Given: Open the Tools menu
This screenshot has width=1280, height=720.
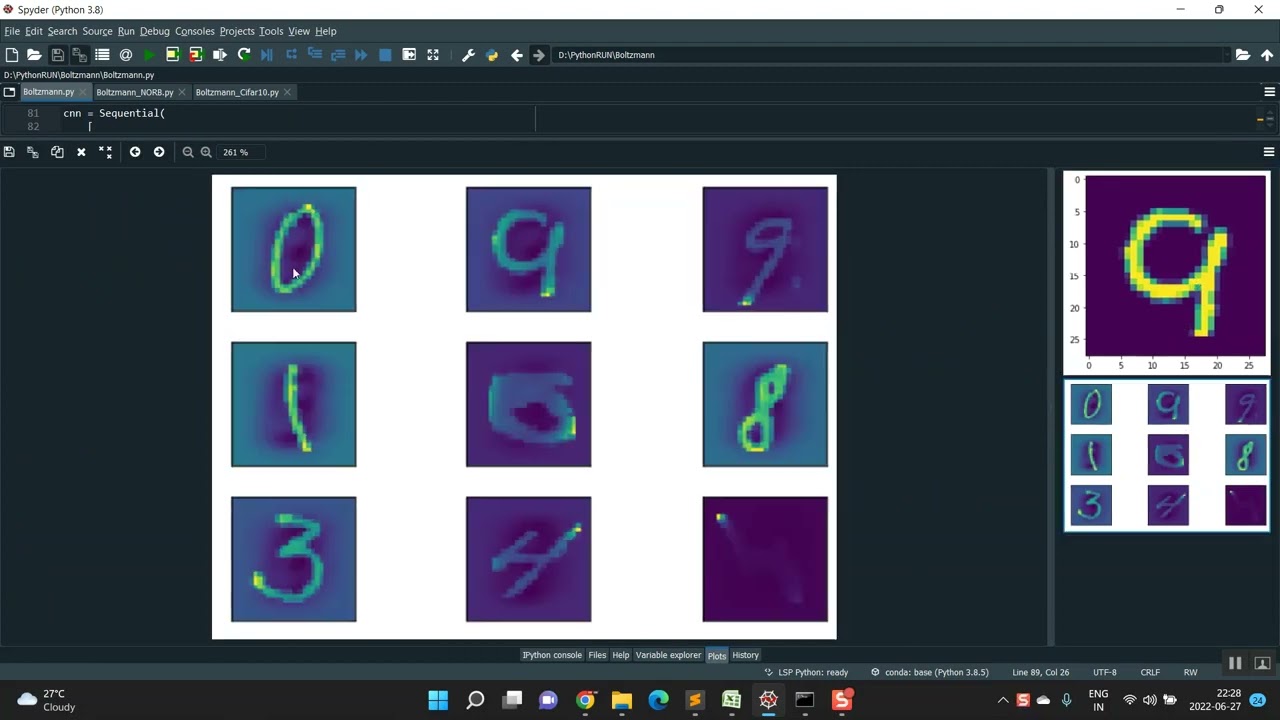Looking at the screenshot, I should (271, 31).
